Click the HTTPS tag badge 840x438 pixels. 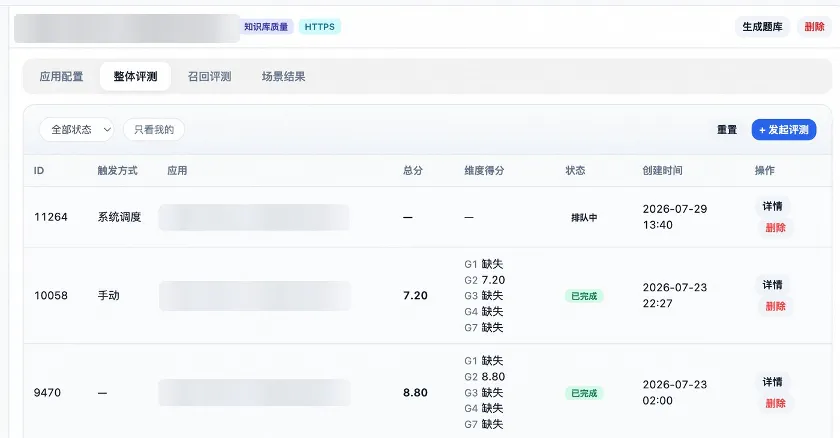[319, 27]
